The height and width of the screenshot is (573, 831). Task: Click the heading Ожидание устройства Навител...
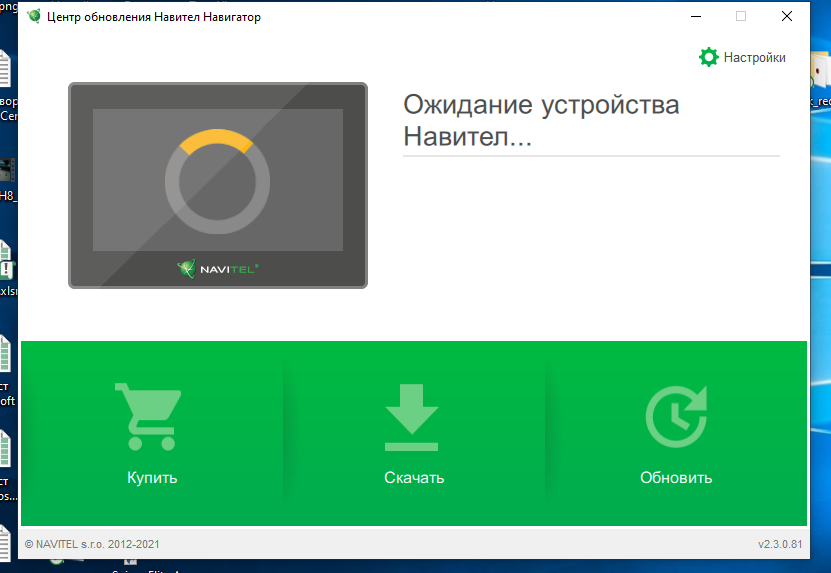(x=541, y=120)
